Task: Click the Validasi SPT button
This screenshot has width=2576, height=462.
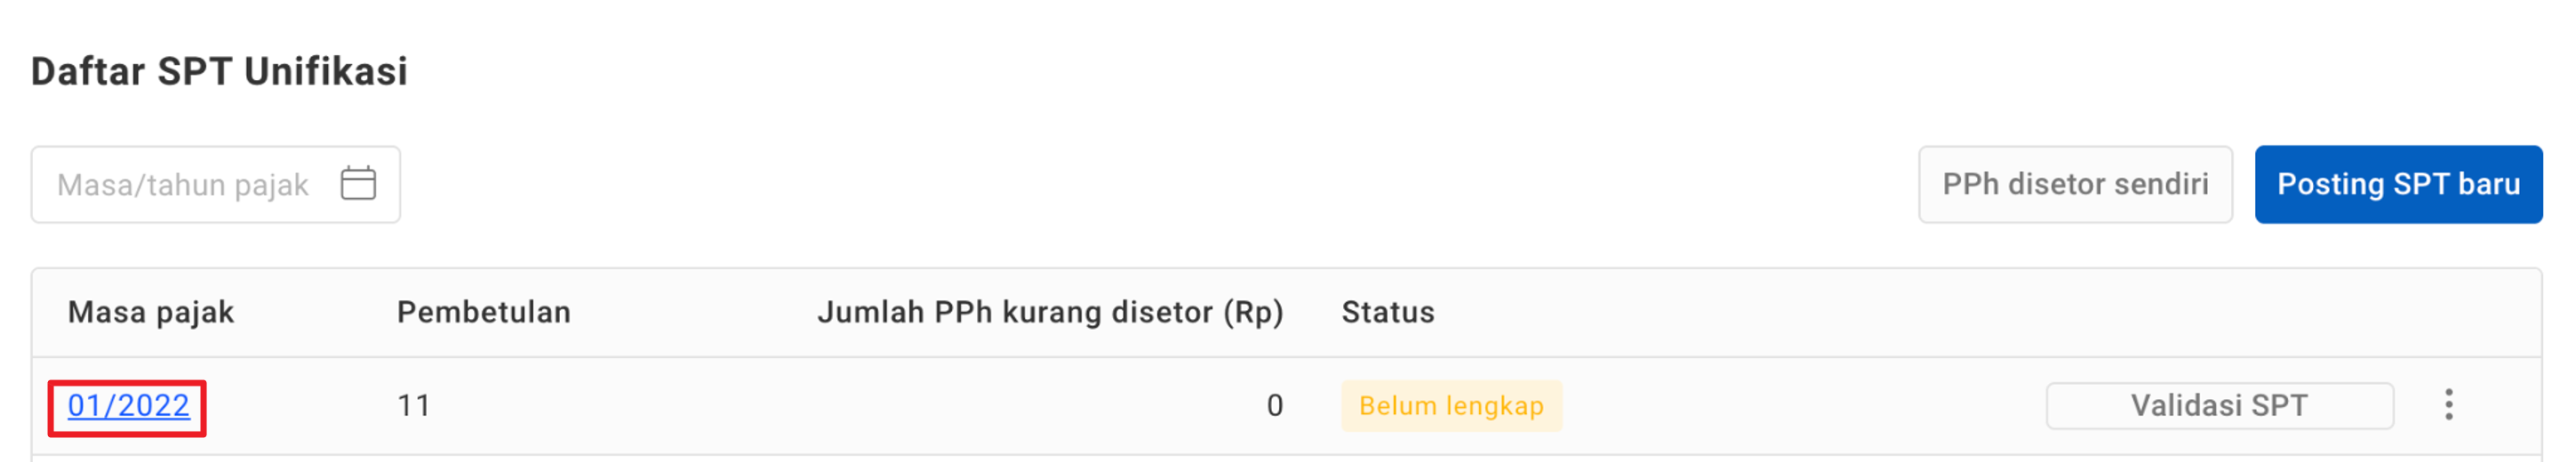Action: 2219,406
